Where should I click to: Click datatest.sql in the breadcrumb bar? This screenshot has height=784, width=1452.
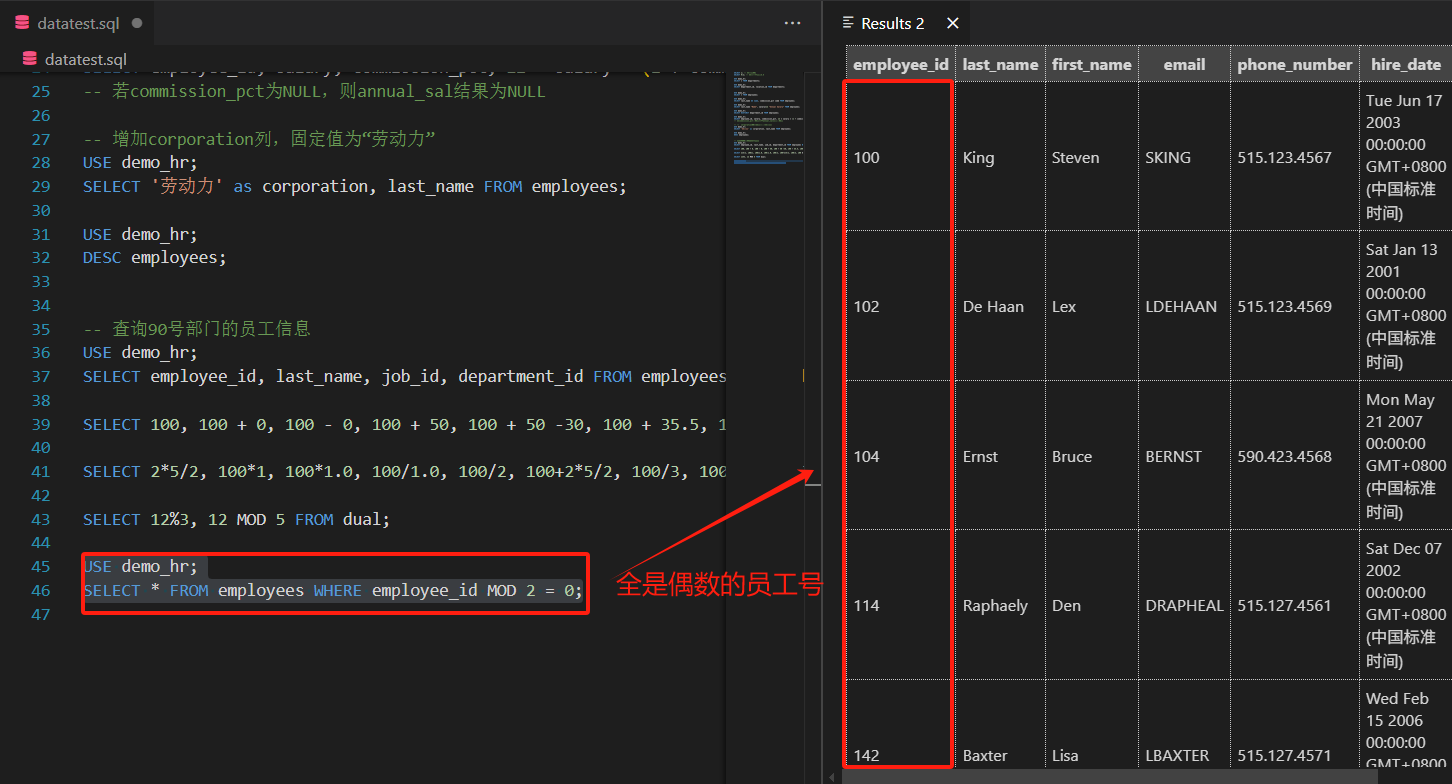[86, 59]
